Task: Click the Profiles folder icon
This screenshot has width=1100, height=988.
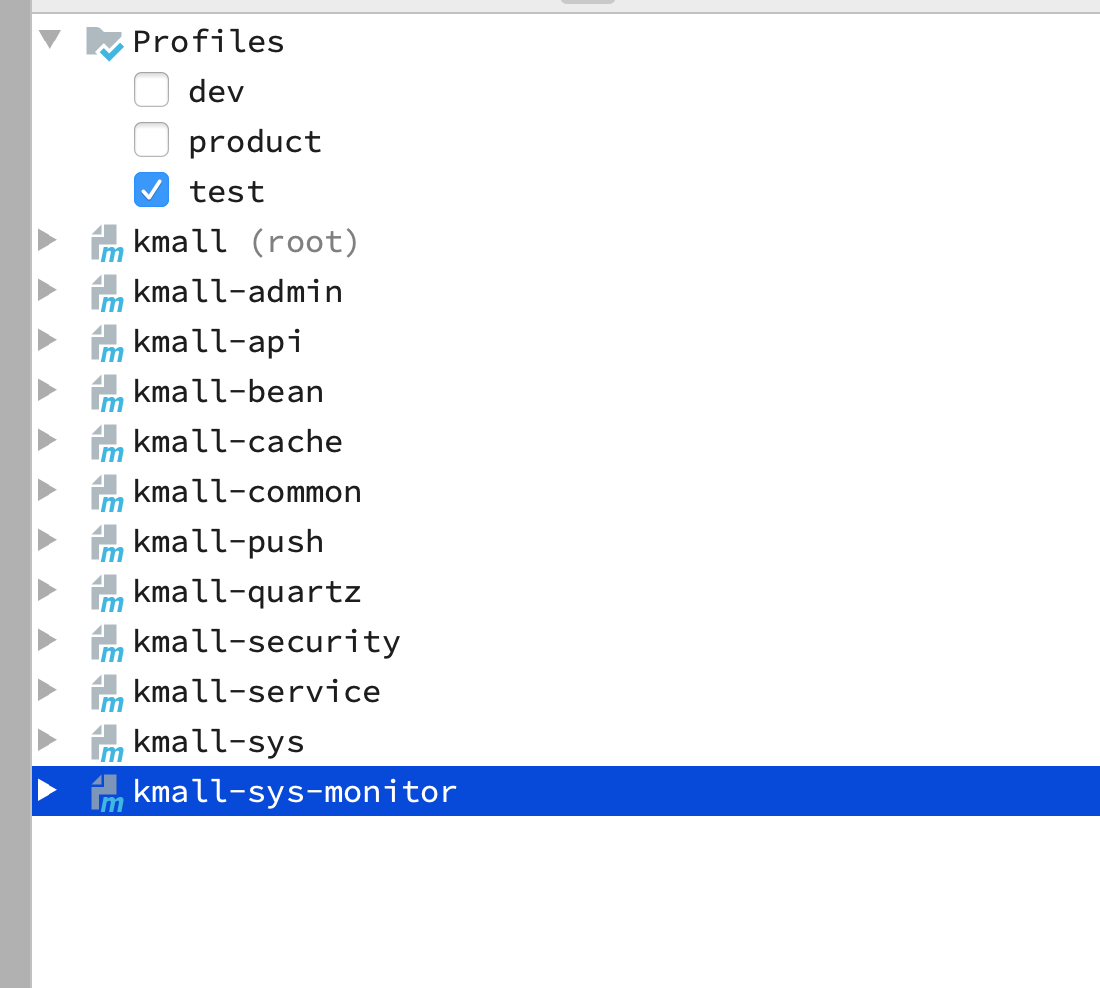Action: [105, 43]
